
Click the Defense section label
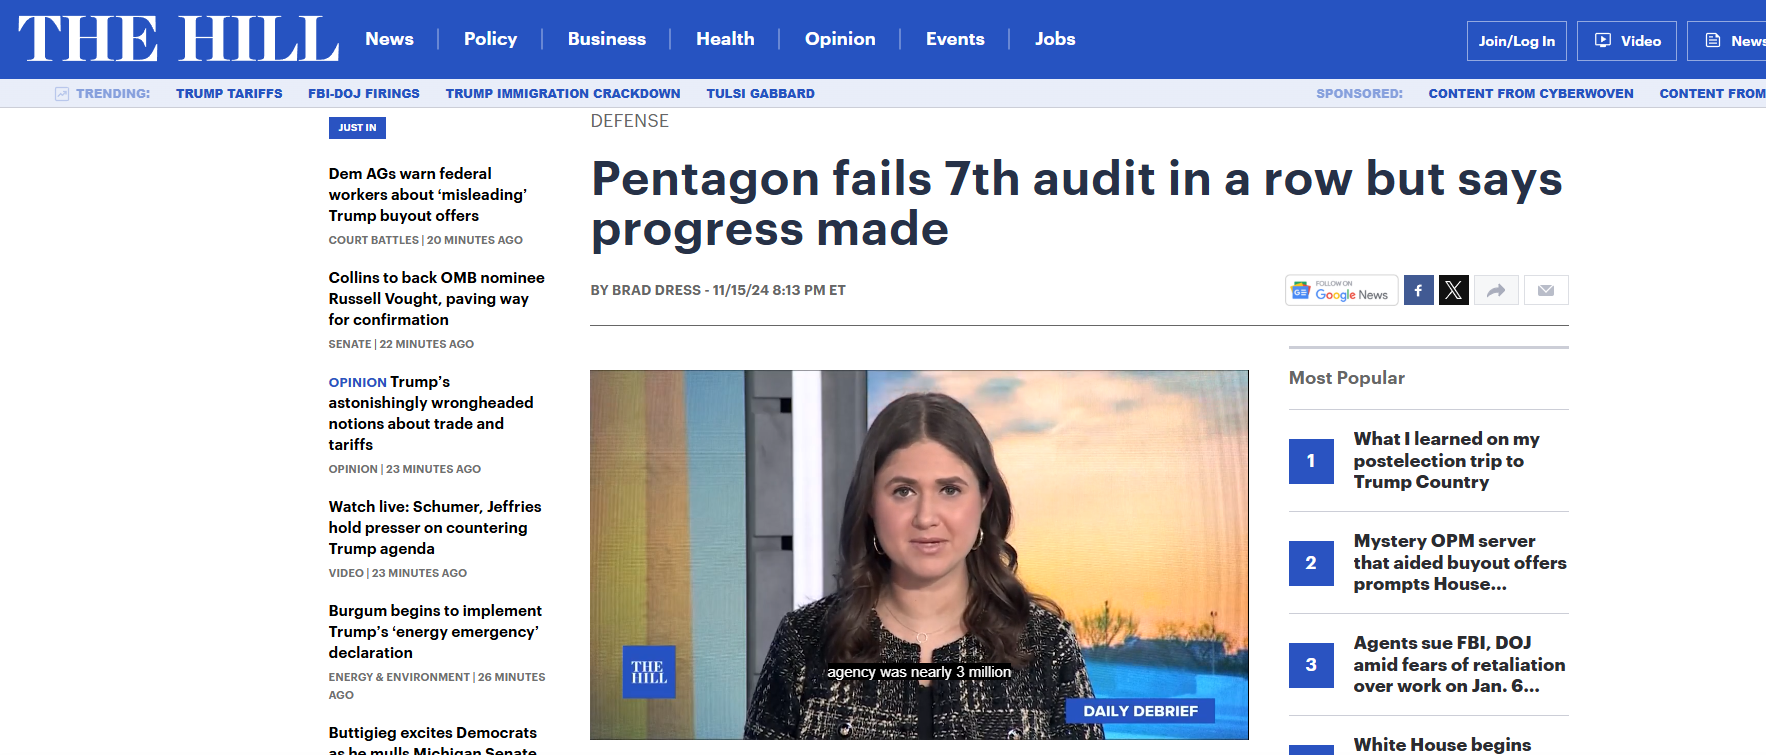tap(629, 121)
